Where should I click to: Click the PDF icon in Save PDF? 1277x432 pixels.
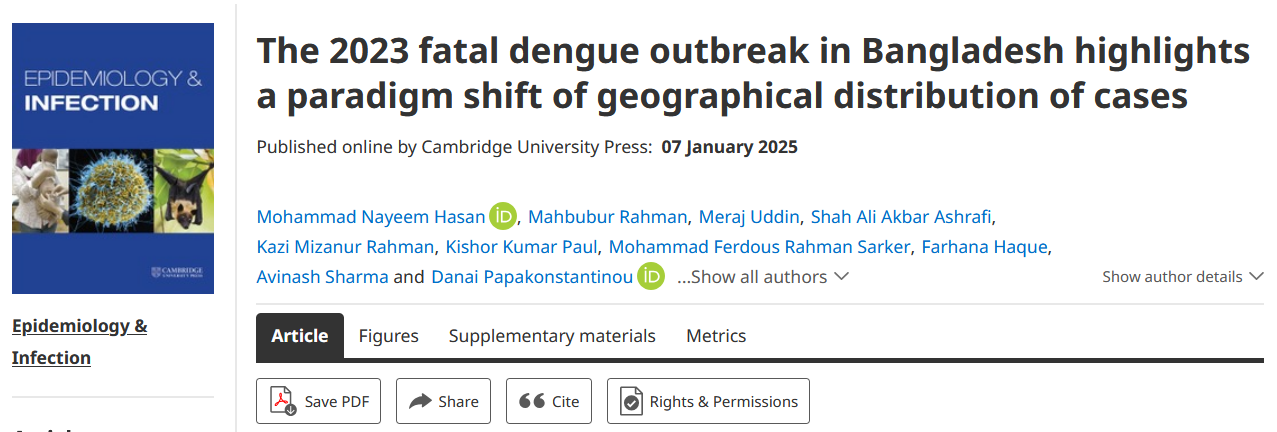(284, 401)
